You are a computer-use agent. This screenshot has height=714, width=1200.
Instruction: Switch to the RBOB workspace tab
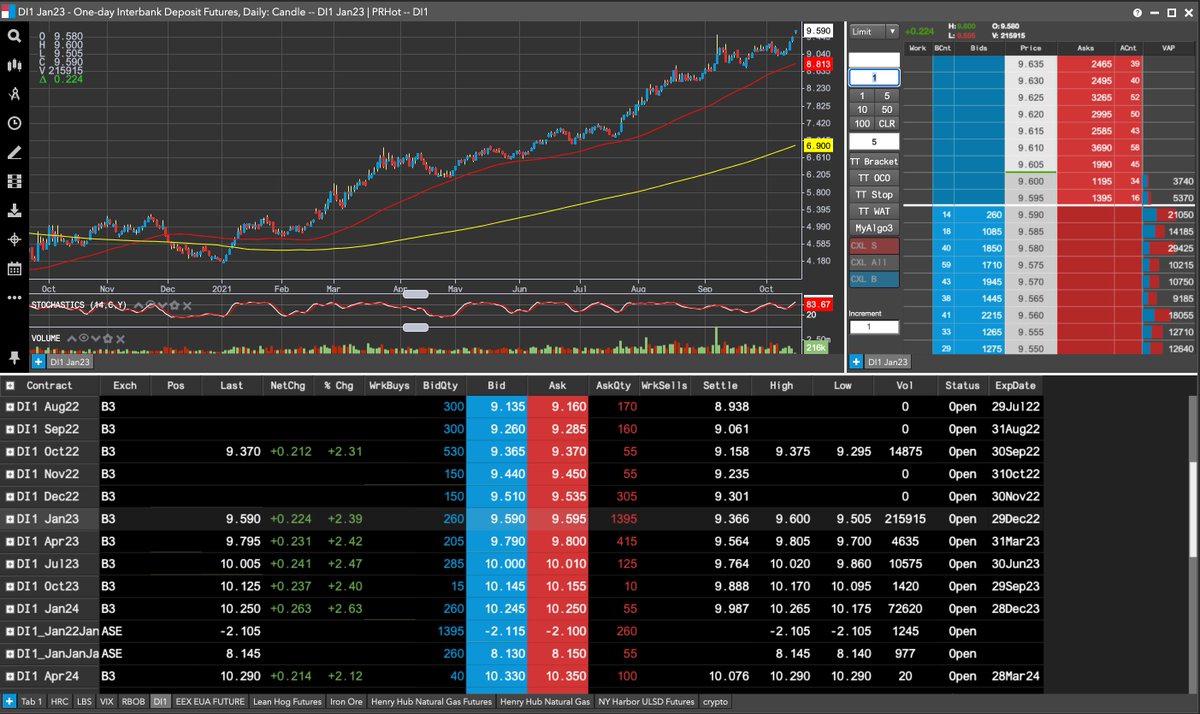[134, 702]
